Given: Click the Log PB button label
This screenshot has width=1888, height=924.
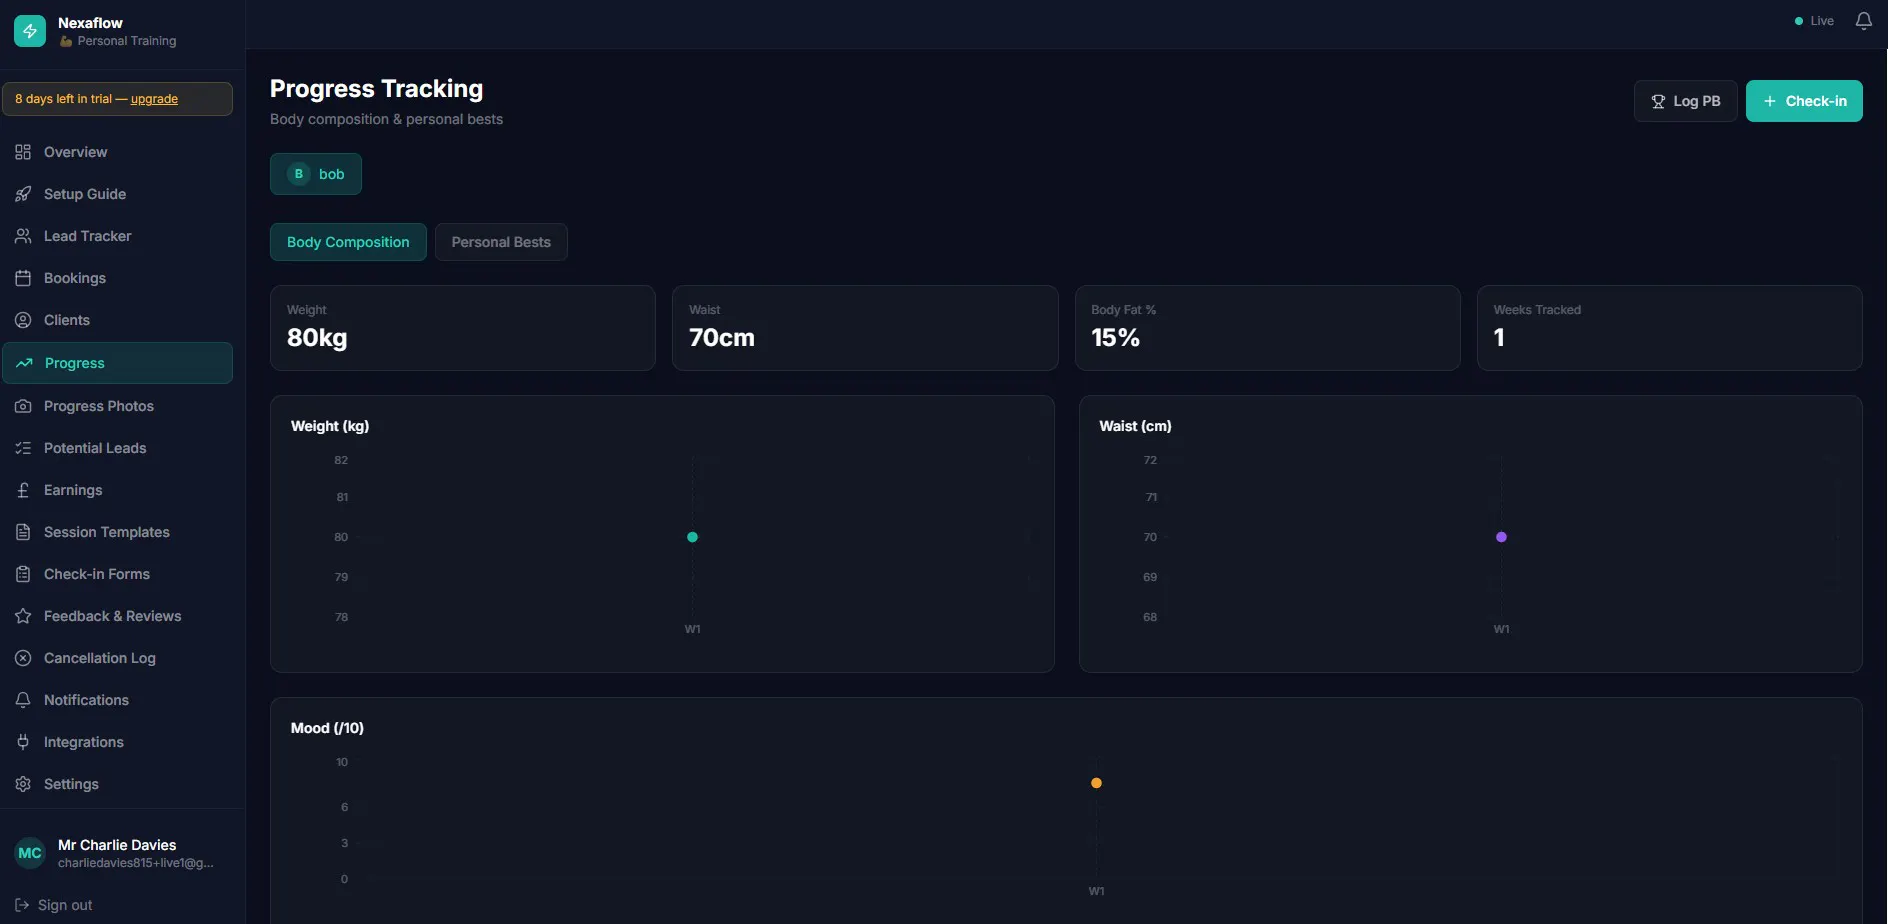Looking at the screenshot, I should tap(1697, 101).
